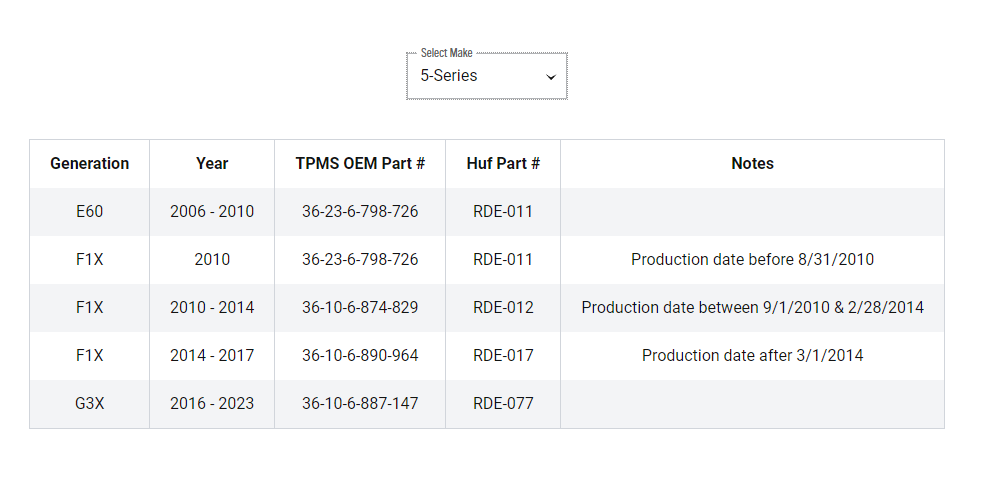The width and height of the screenshot is (989, 477).
Task: Click the RDE-077 Huf part number
Action: 503,403
